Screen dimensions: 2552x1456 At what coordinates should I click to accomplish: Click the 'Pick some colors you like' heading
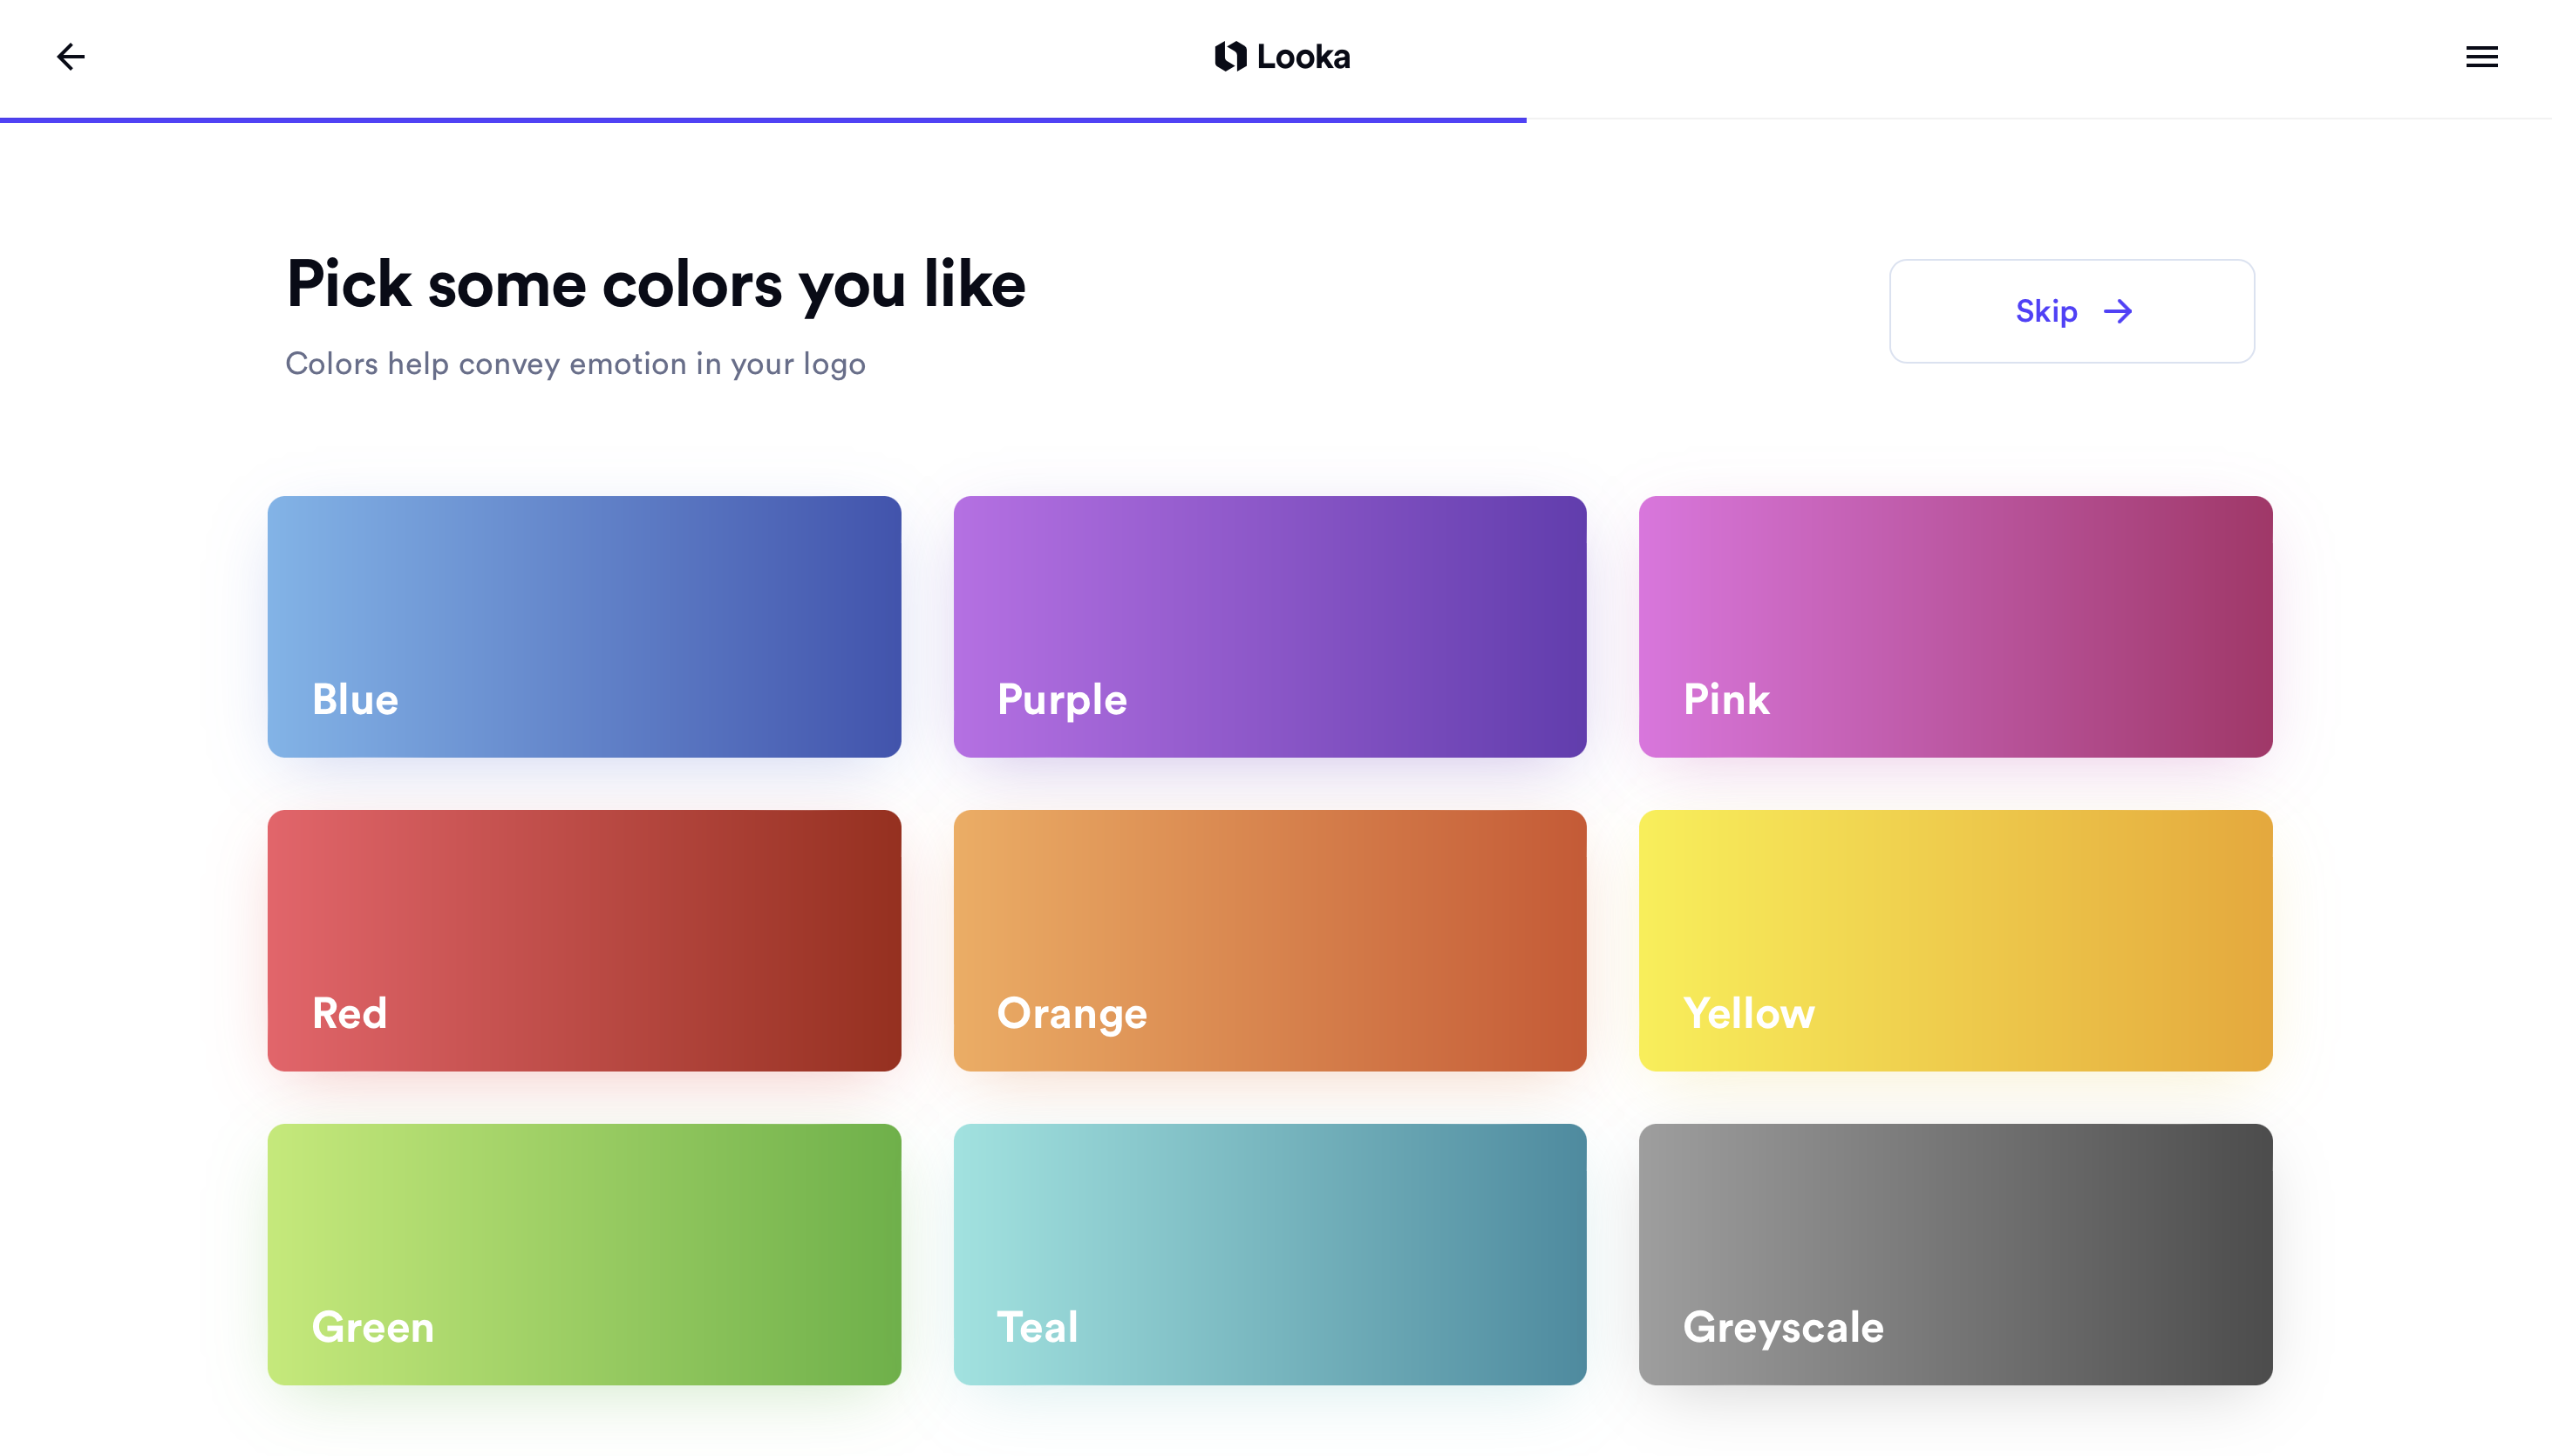tap(655, 284)
